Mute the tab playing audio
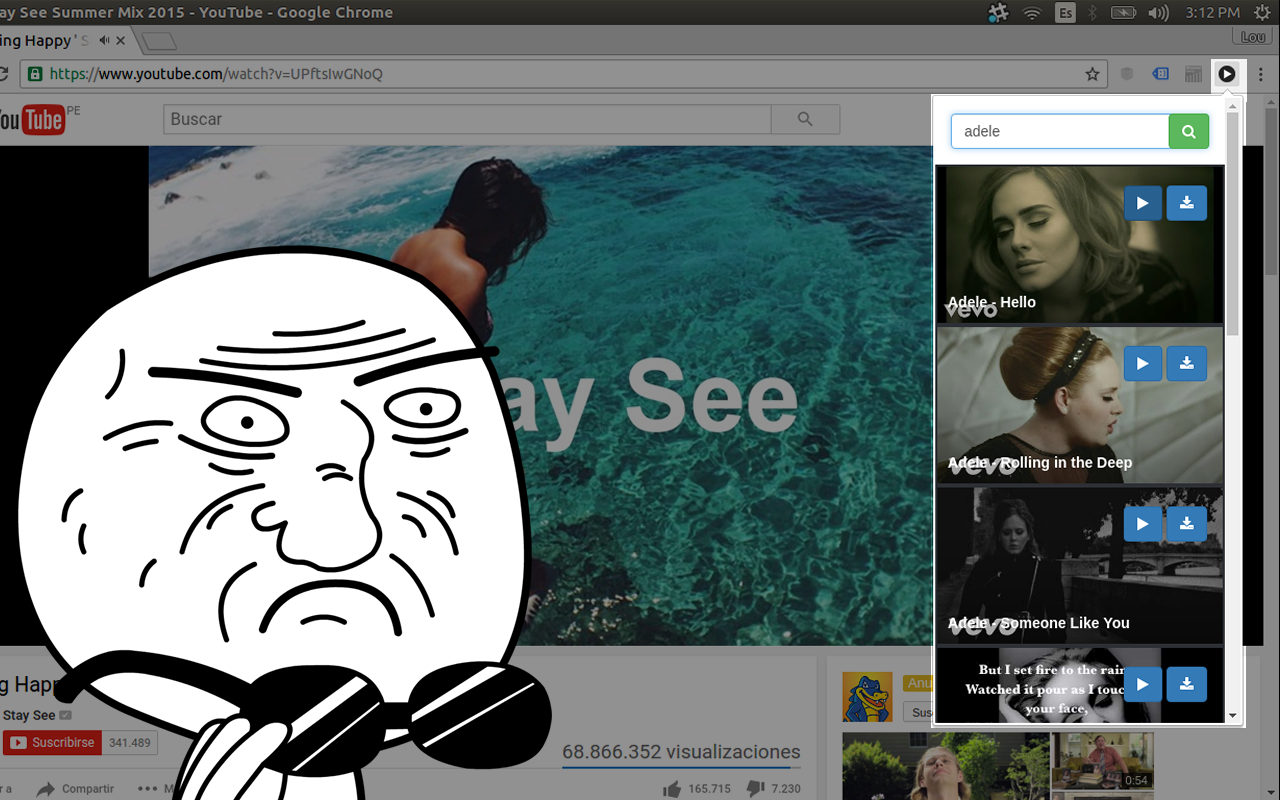Viewport: 1280px width, 800px height. click(104, 40)
